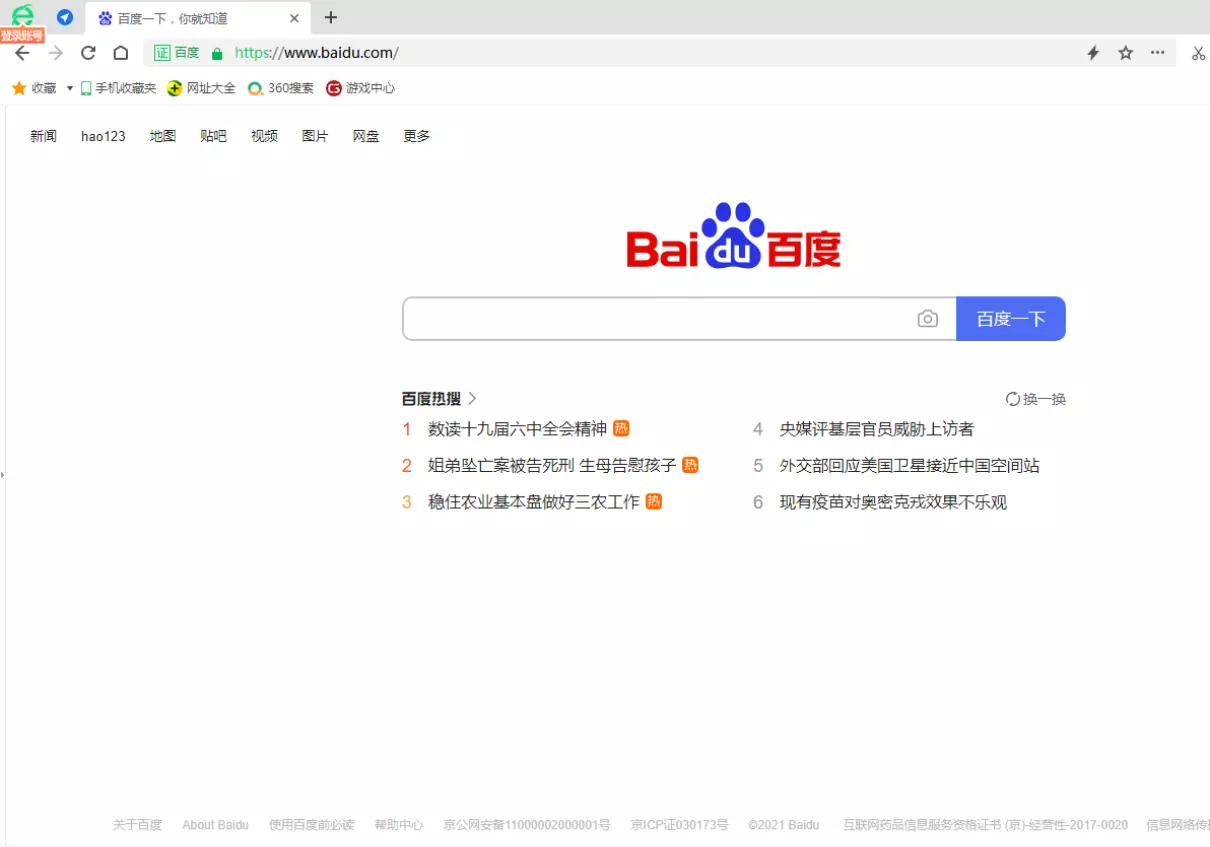The width and height of the screenshot is (1210, 847).
Task: Open 手机收藏夹 bookmark
Action: point(118,88)
